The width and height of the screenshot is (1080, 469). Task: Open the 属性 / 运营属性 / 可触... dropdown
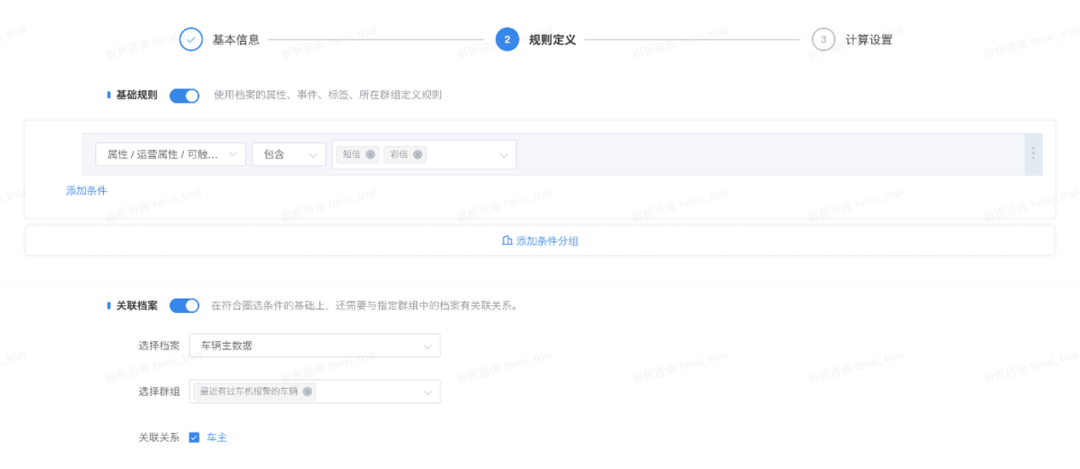coord(170,154)
